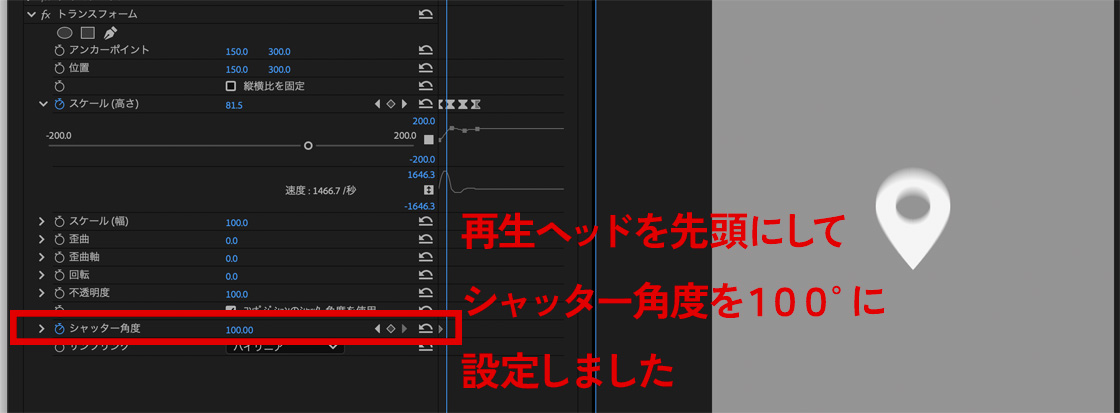Image resolution: width=1120 pixels, height=413 pixels.
Task: Click the シャッター角度 value 100.00
Action: (240, 328)
